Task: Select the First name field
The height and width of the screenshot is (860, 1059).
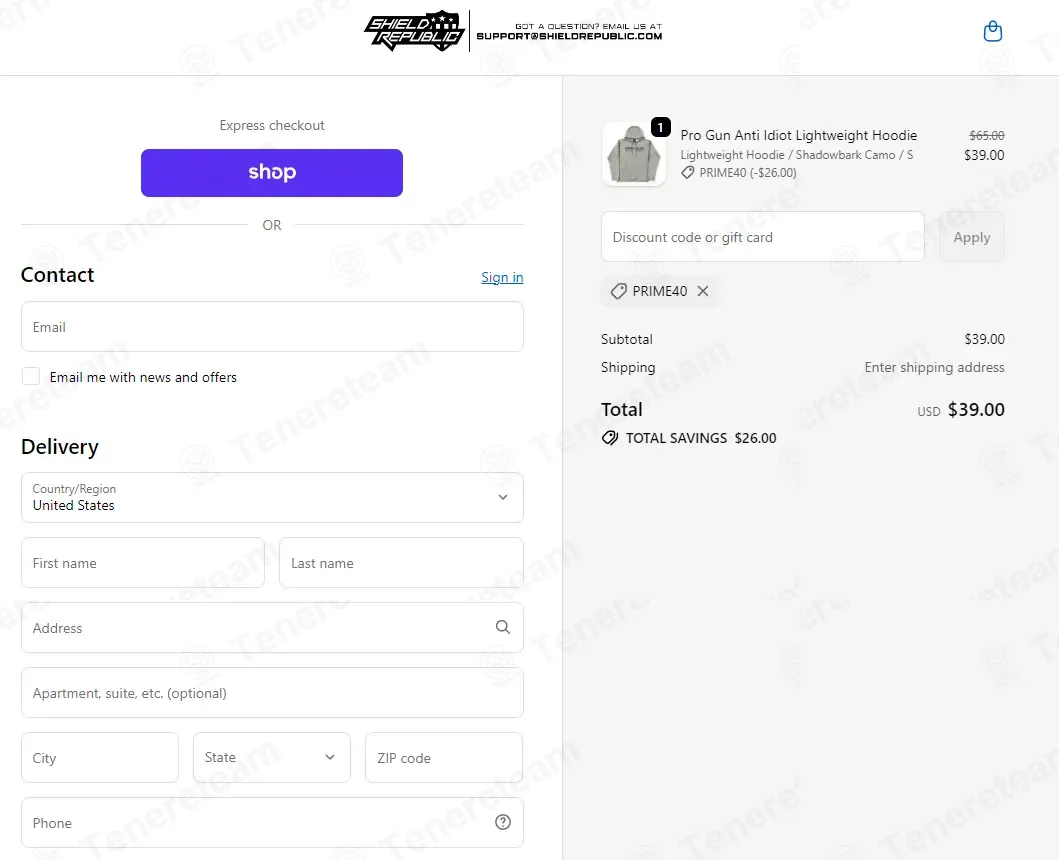Action: (143, 563)
